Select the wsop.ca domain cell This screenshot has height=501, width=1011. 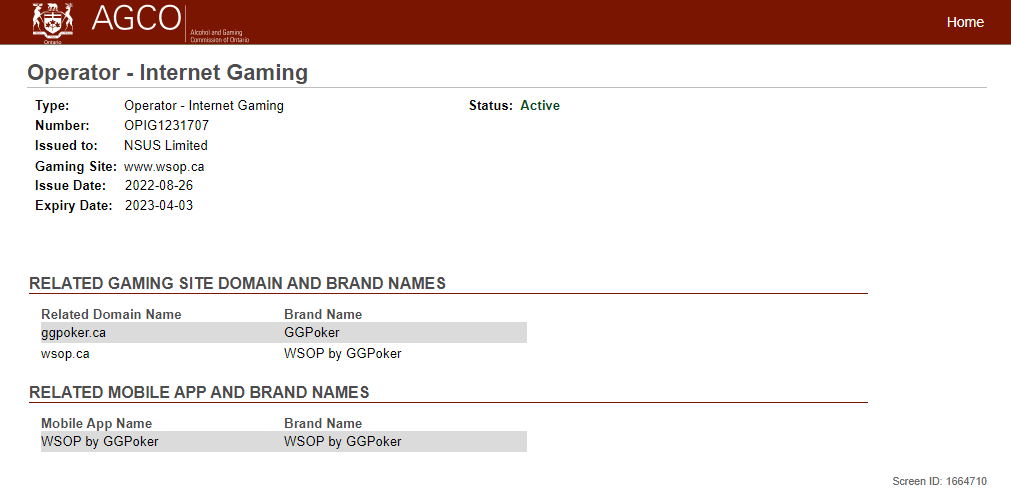pyautogui.click(x=65, y=354)
